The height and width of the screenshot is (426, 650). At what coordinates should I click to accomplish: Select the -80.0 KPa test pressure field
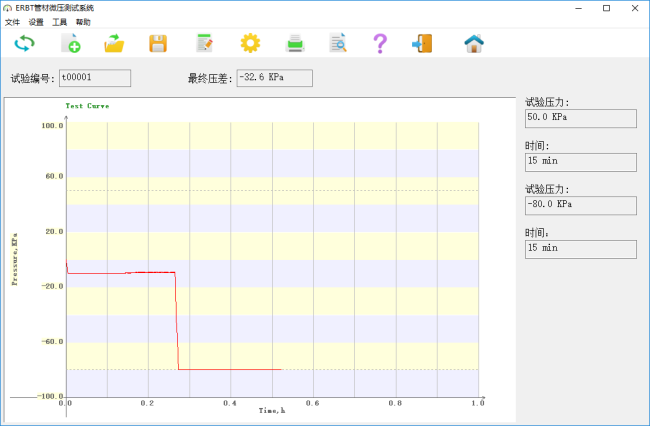(580, 205)
